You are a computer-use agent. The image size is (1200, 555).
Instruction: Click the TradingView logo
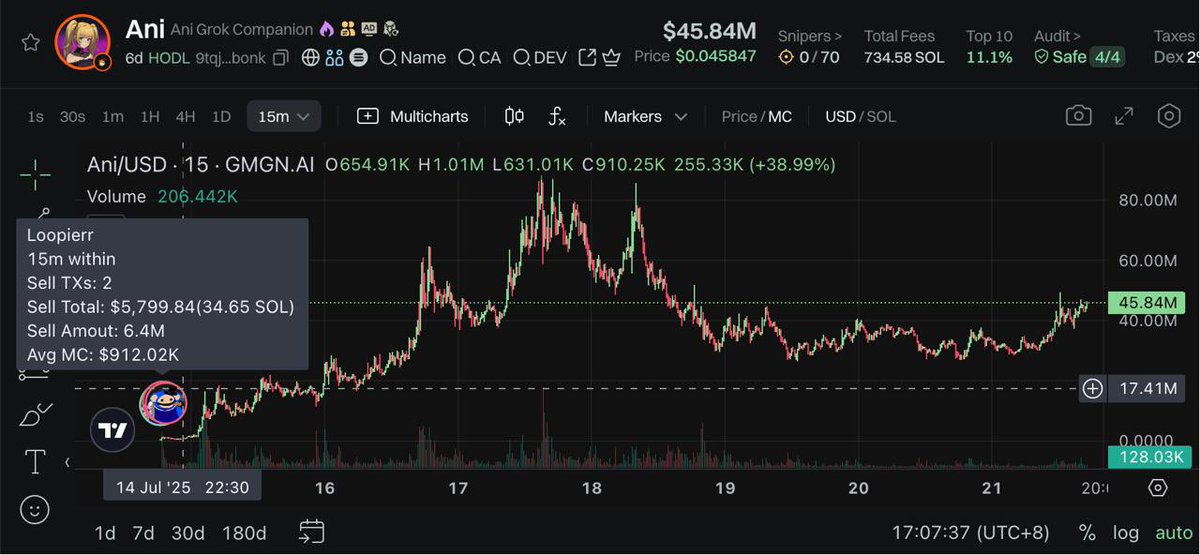[x=113, y=431]
